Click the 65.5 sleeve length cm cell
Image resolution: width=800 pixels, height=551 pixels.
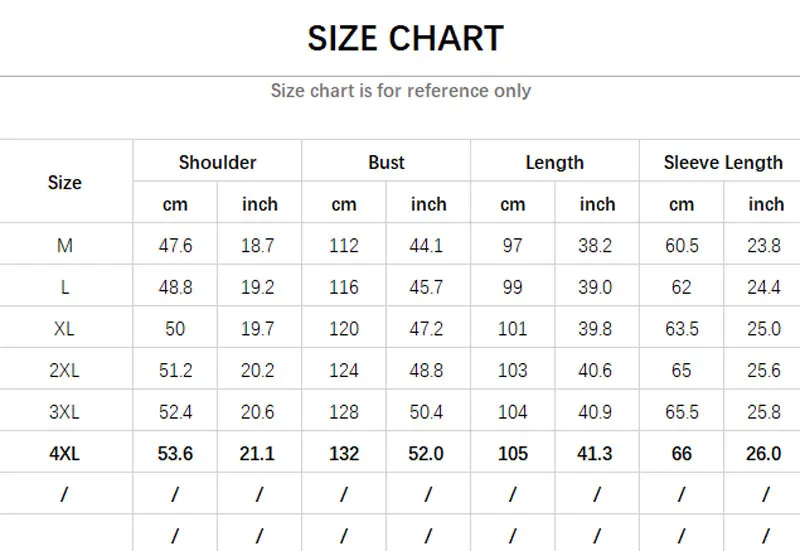pos(681,412)
